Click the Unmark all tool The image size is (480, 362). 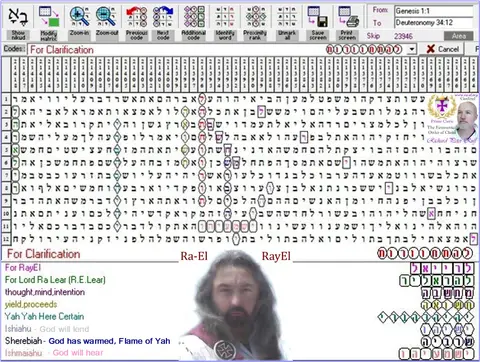(287, 22)
